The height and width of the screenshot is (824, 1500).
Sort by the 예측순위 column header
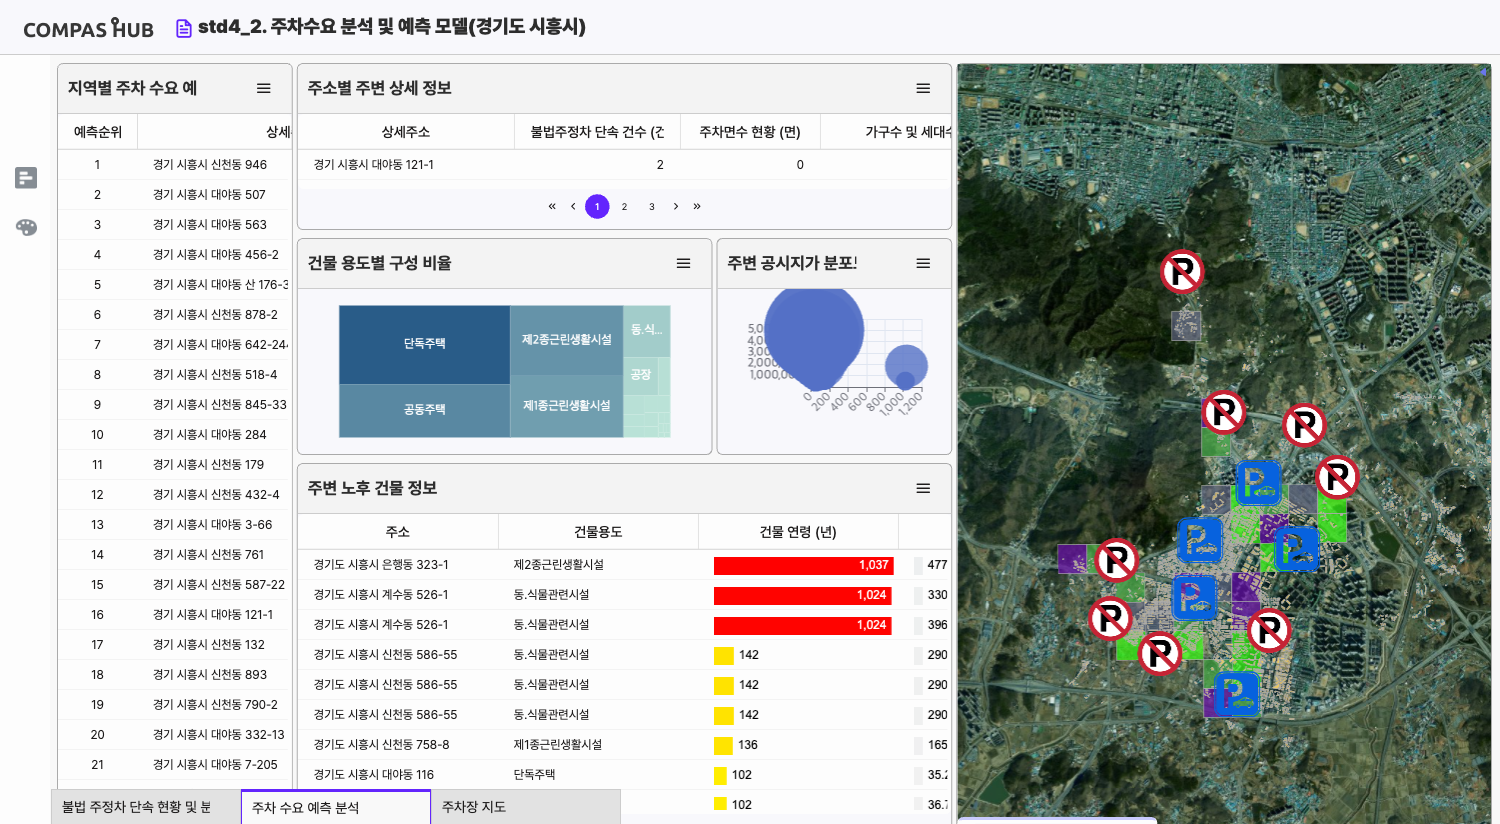point(98,131)
